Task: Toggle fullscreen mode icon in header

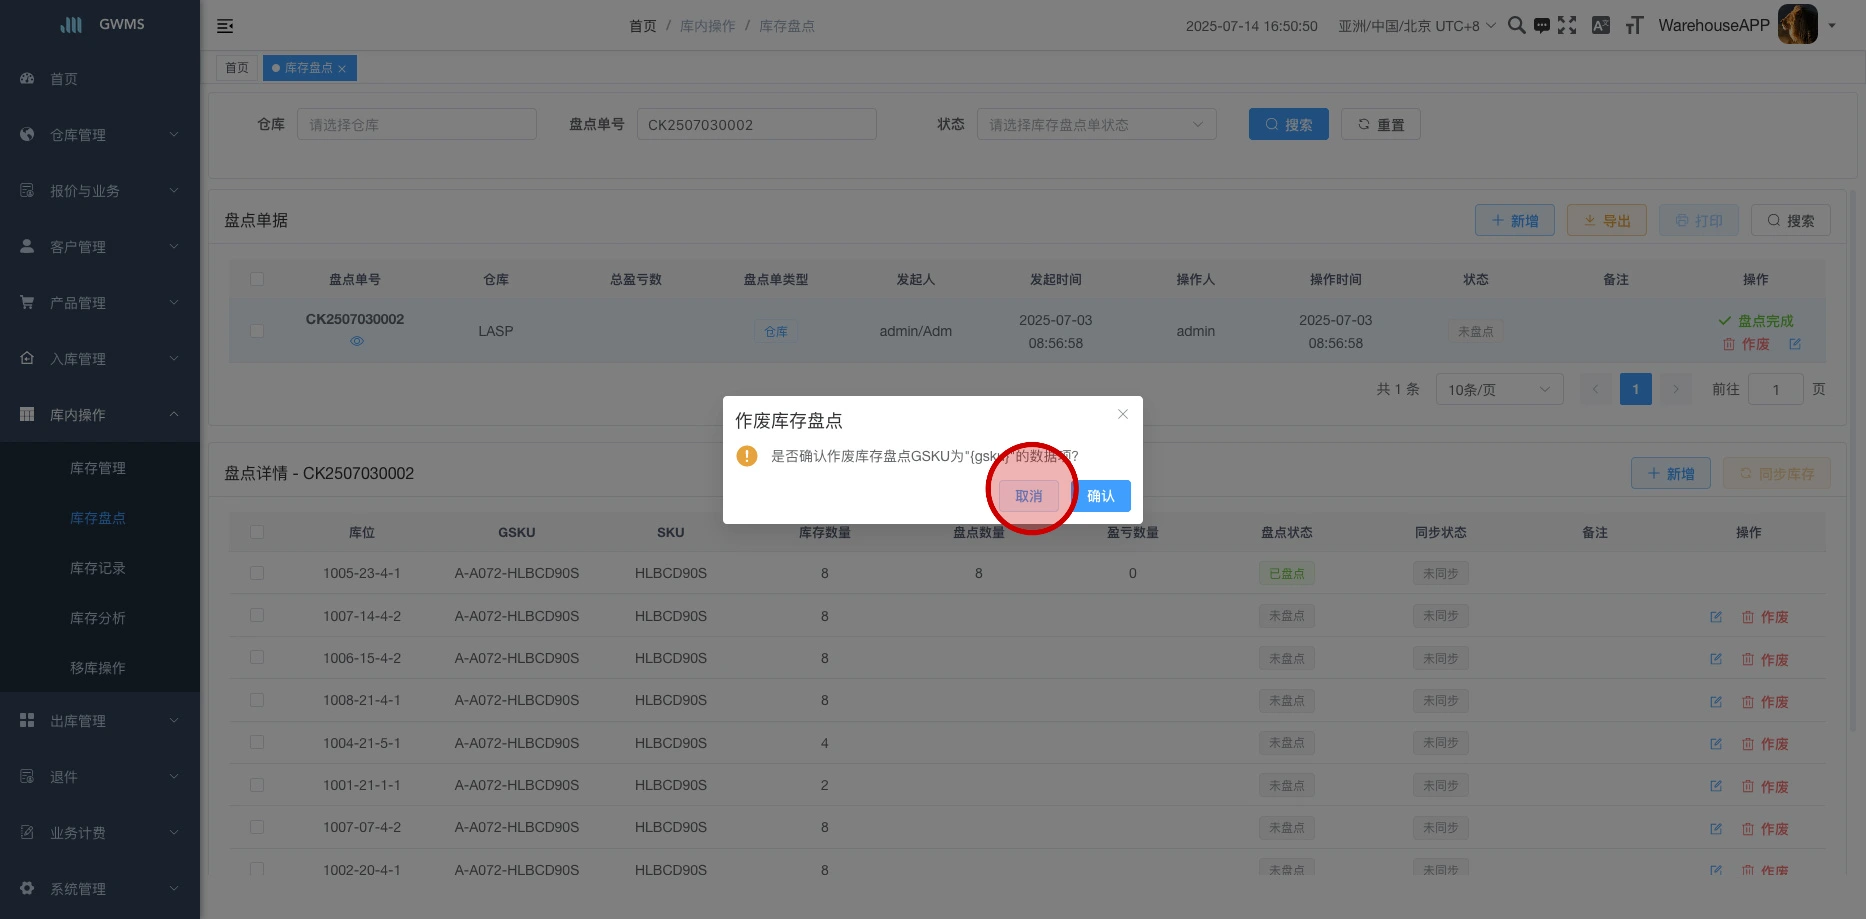Action: [x=1567, y=26]
